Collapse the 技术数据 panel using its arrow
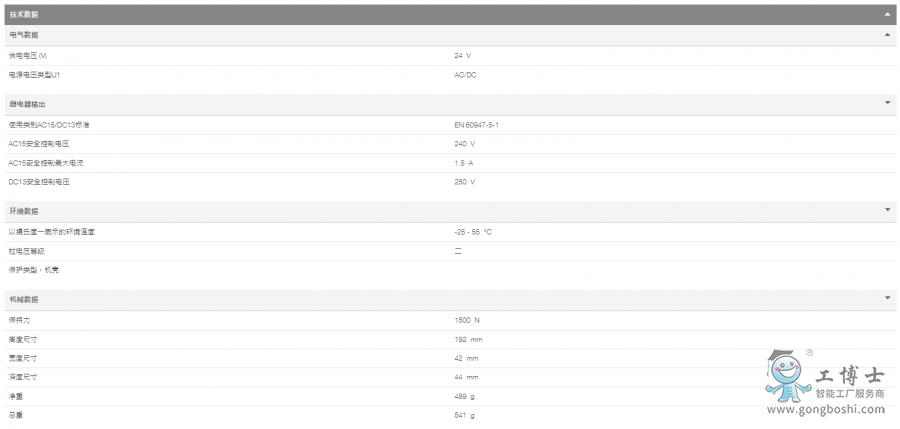The width and height of the screenshot is (900, 429). [887, 14]
